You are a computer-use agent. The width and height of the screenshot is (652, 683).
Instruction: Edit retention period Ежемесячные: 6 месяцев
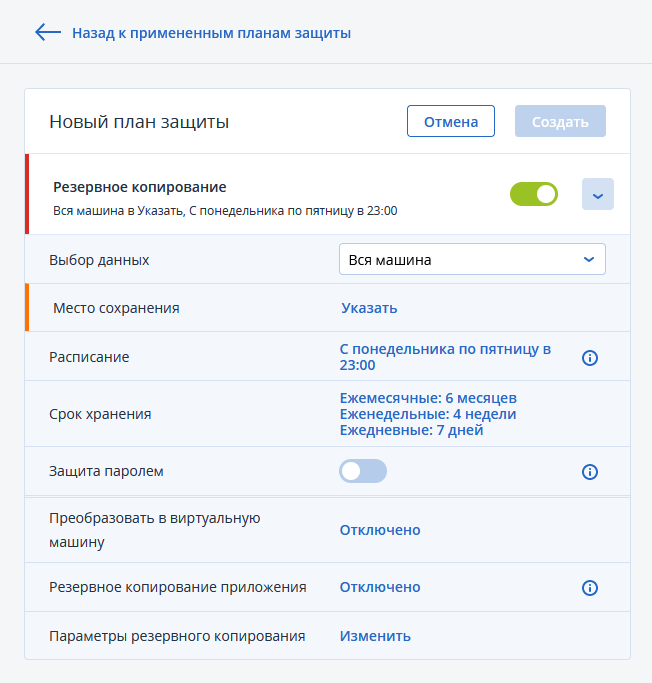[x=428, y=398]
